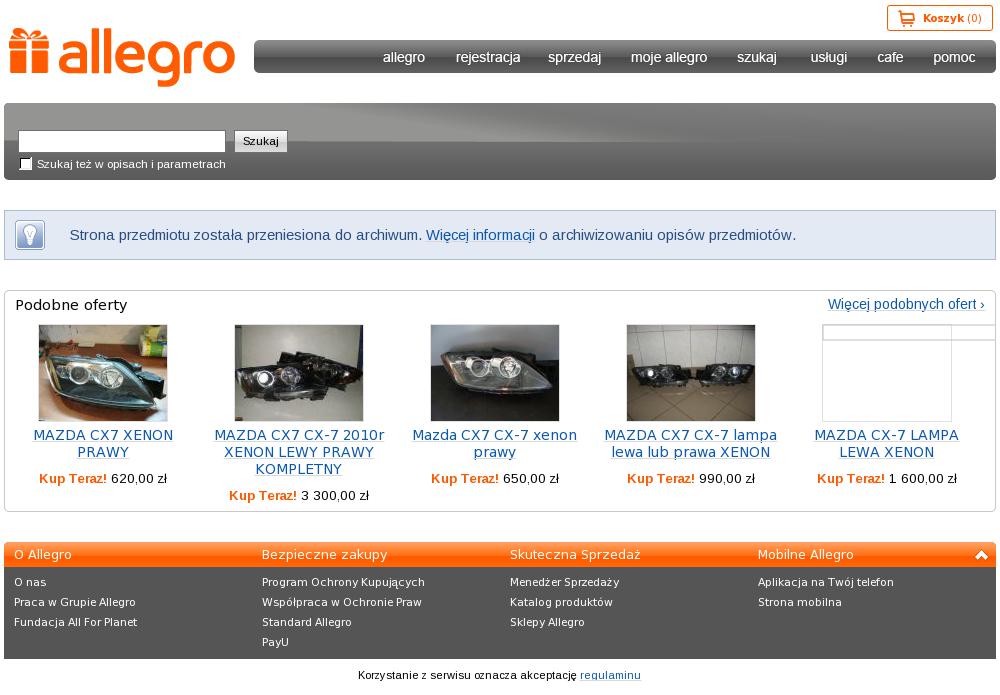This screenshot has height=695, width=1000.
Task: Focus the search text field
Action: point(122,141)
